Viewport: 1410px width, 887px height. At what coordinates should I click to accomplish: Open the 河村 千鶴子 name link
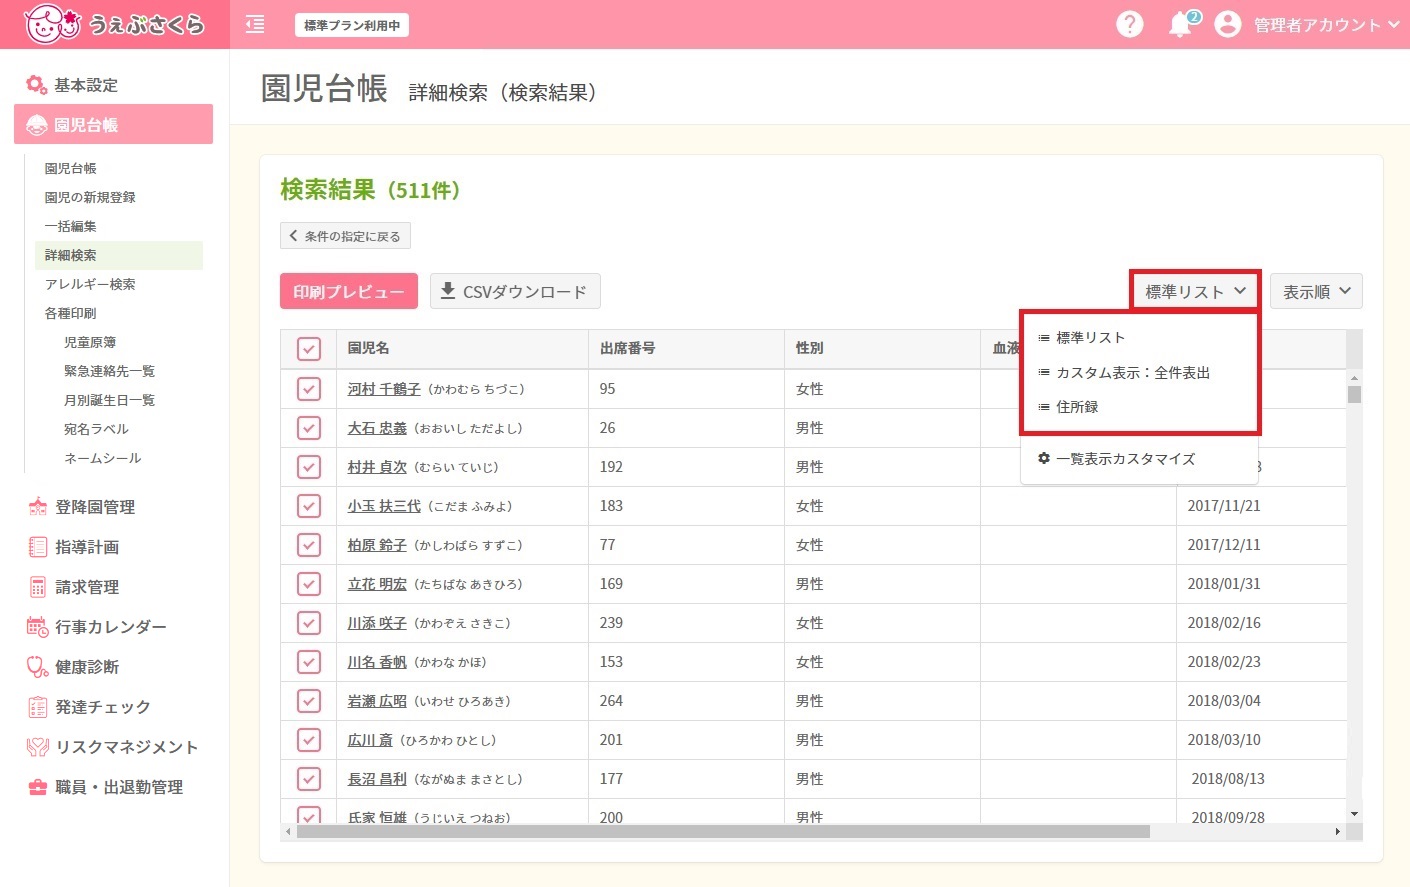coord(384,389)
